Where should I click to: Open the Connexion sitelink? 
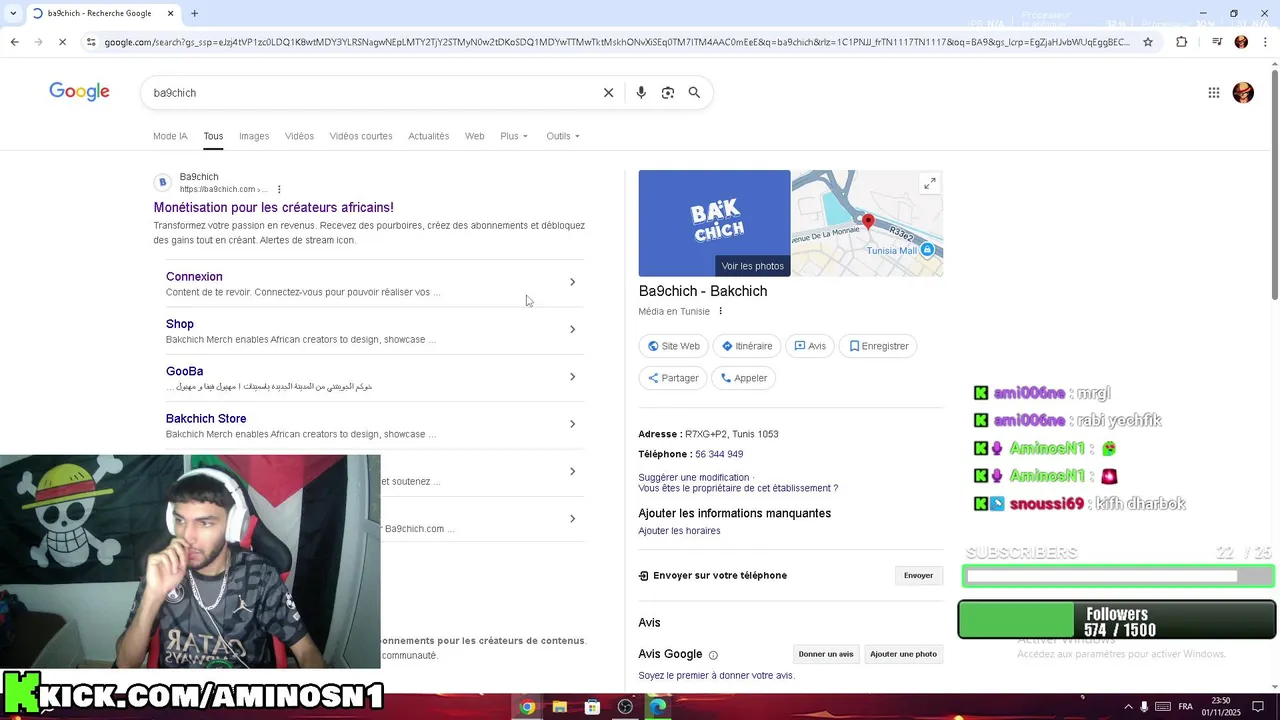[x=194, y=276]
